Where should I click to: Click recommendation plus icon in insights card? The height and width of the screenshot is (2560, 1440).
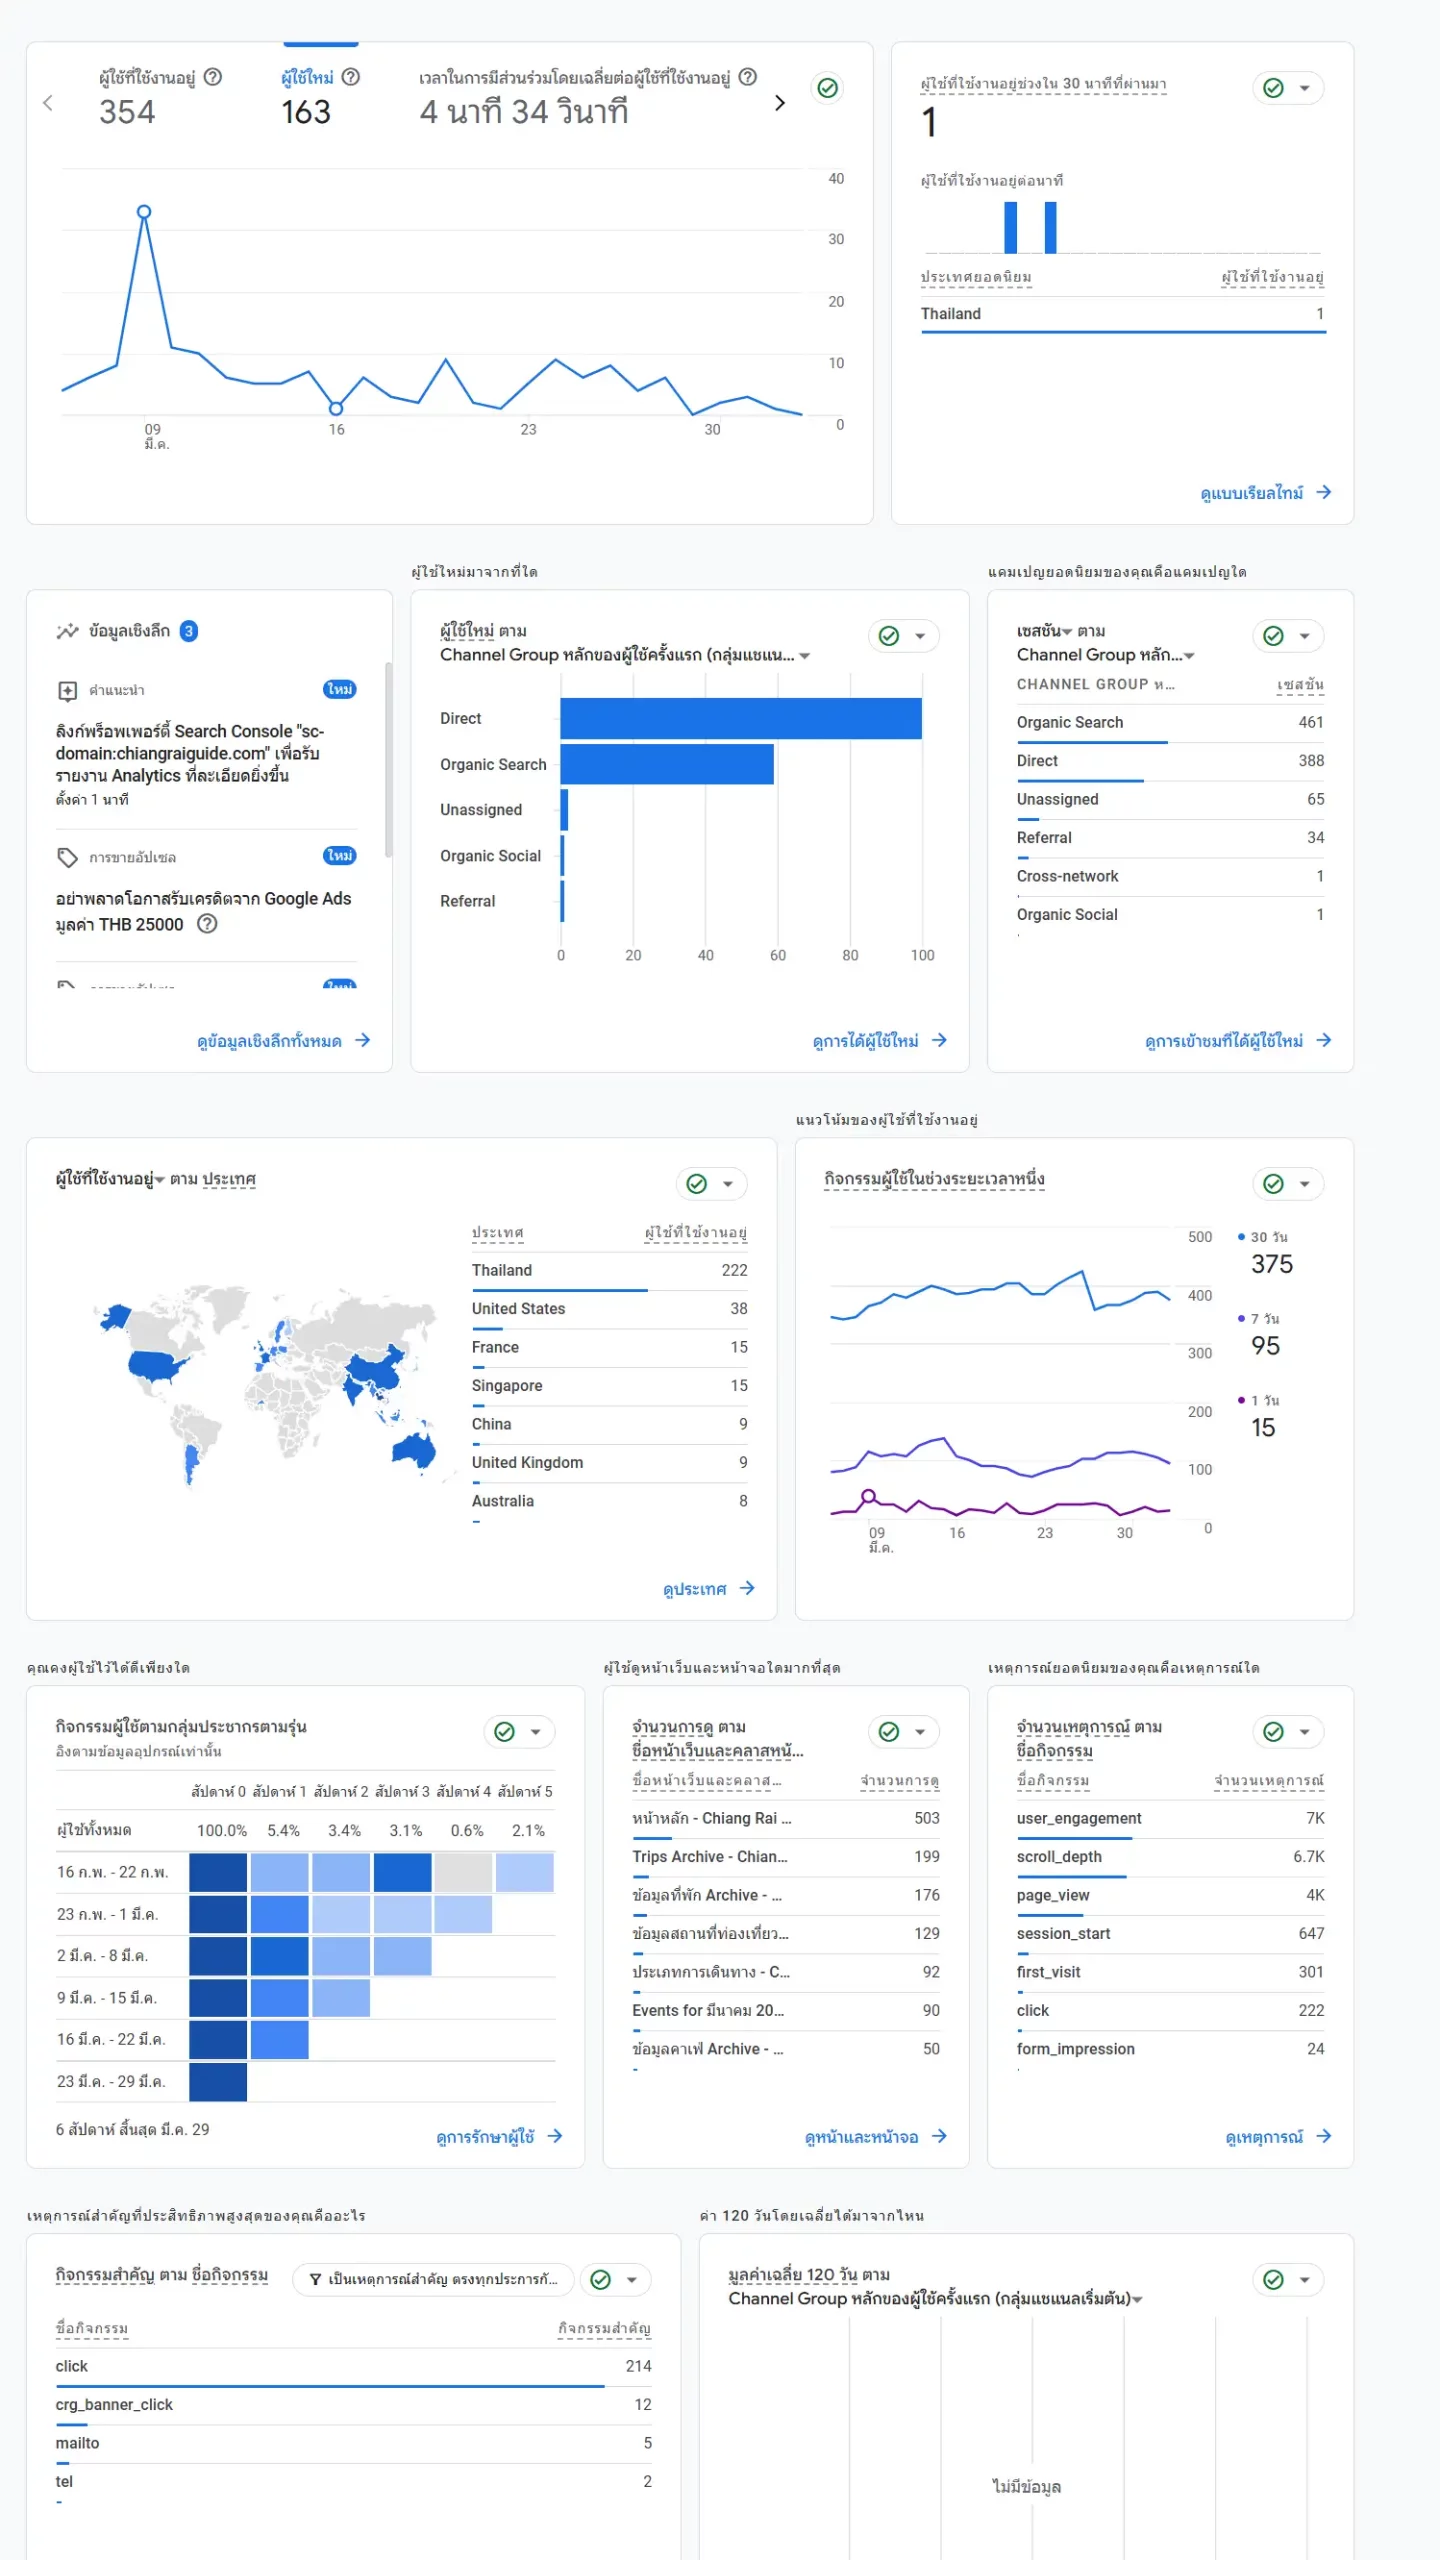click(67, 690)
